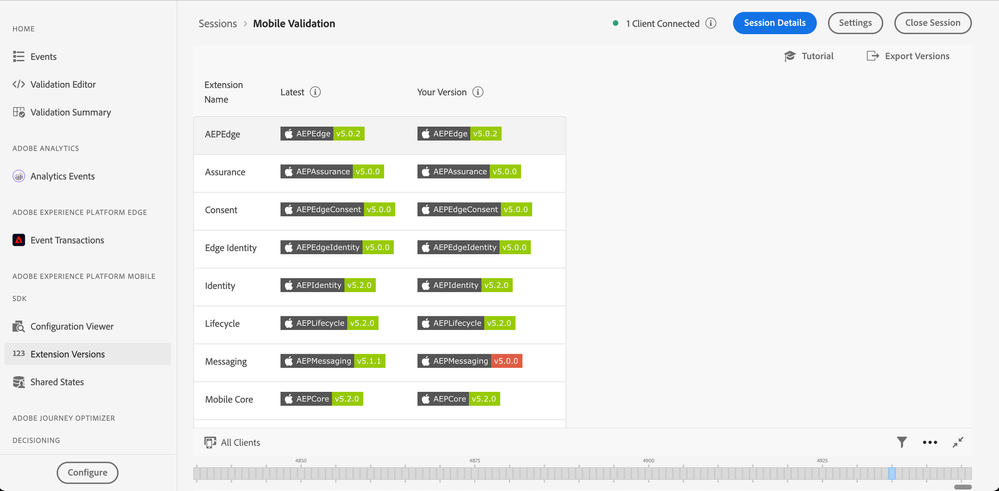The width and height of the screenshot is (999, 491).
Task: Click the red AEPMessaging v5.0.0 version badge
Action: click(x=470, y=361)
